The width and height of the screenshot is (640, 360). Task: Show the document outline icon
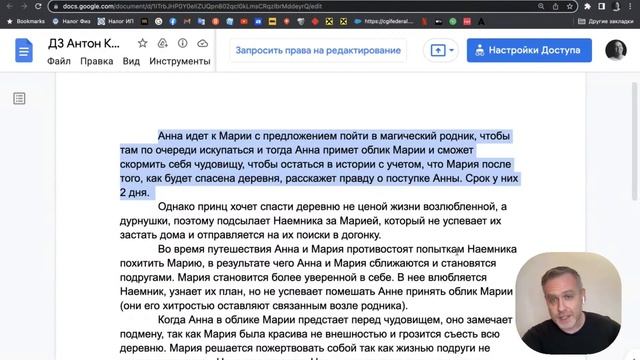tap(19, 98)
